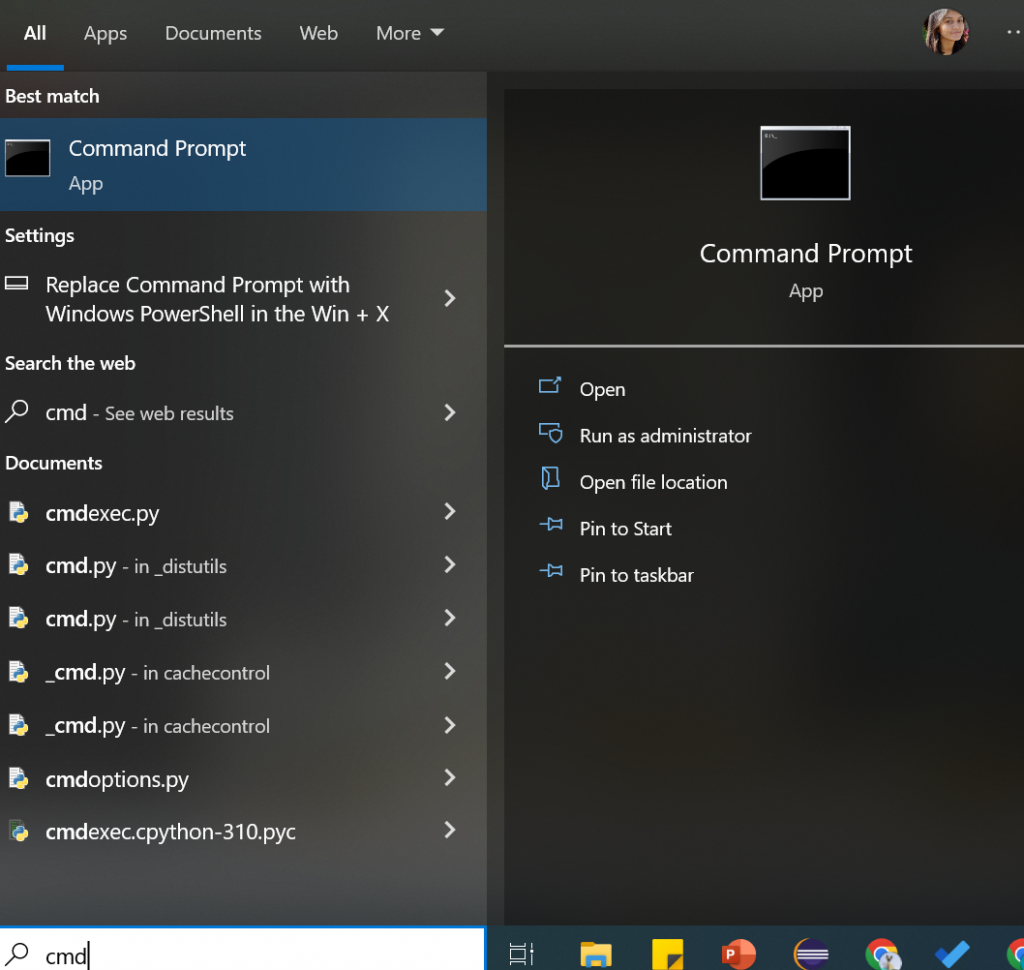Launch Eclipse IDE from the taskbar
1024x970 pixels.
[811, 953]
